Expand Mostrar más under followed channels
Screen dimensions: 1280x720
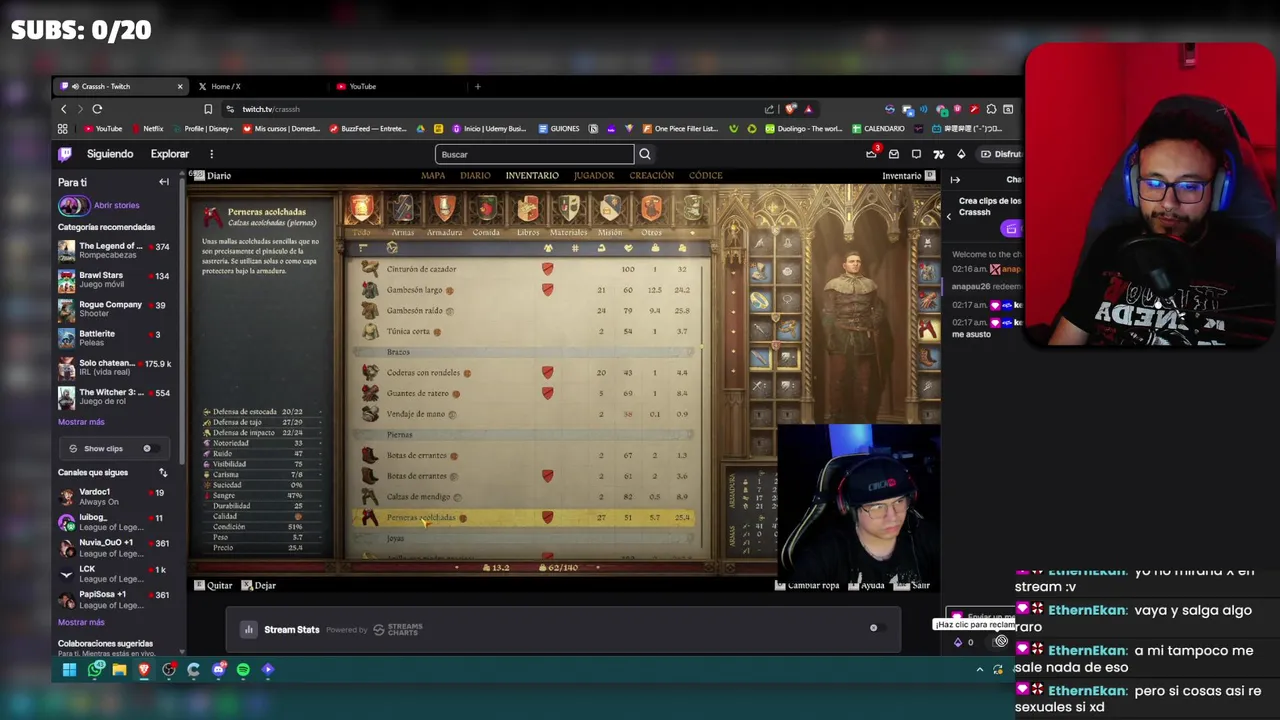[81, 622]
